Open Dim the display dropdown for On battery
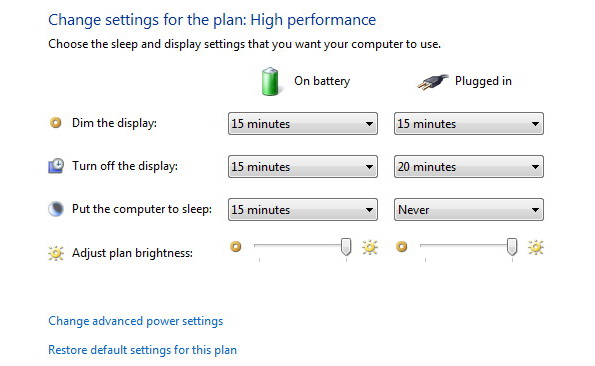The width and height of the screenshot is (595, 366). pos(303,124)
